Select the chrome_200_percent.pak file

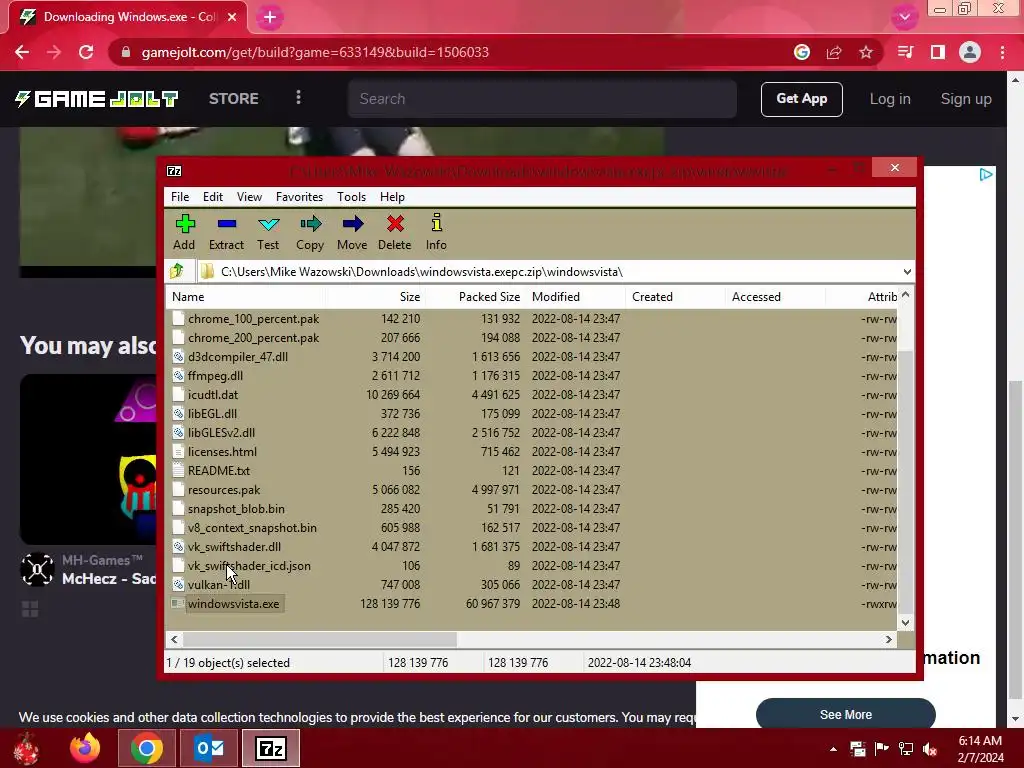point(253,338)
